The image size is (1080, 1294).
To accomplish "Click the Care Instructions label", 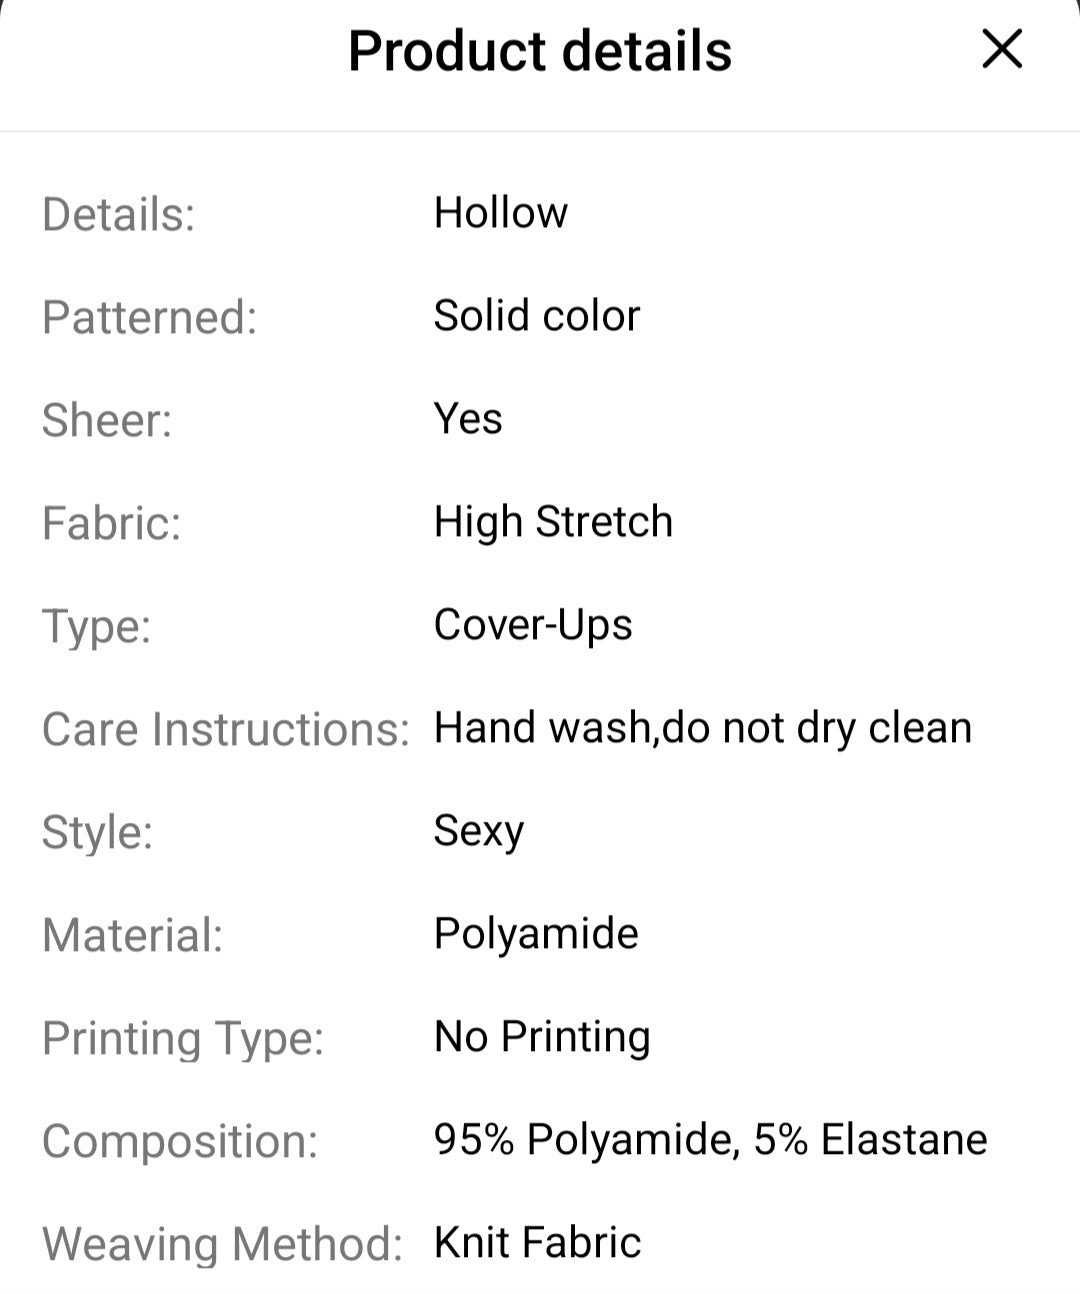I will coord(226,727).
